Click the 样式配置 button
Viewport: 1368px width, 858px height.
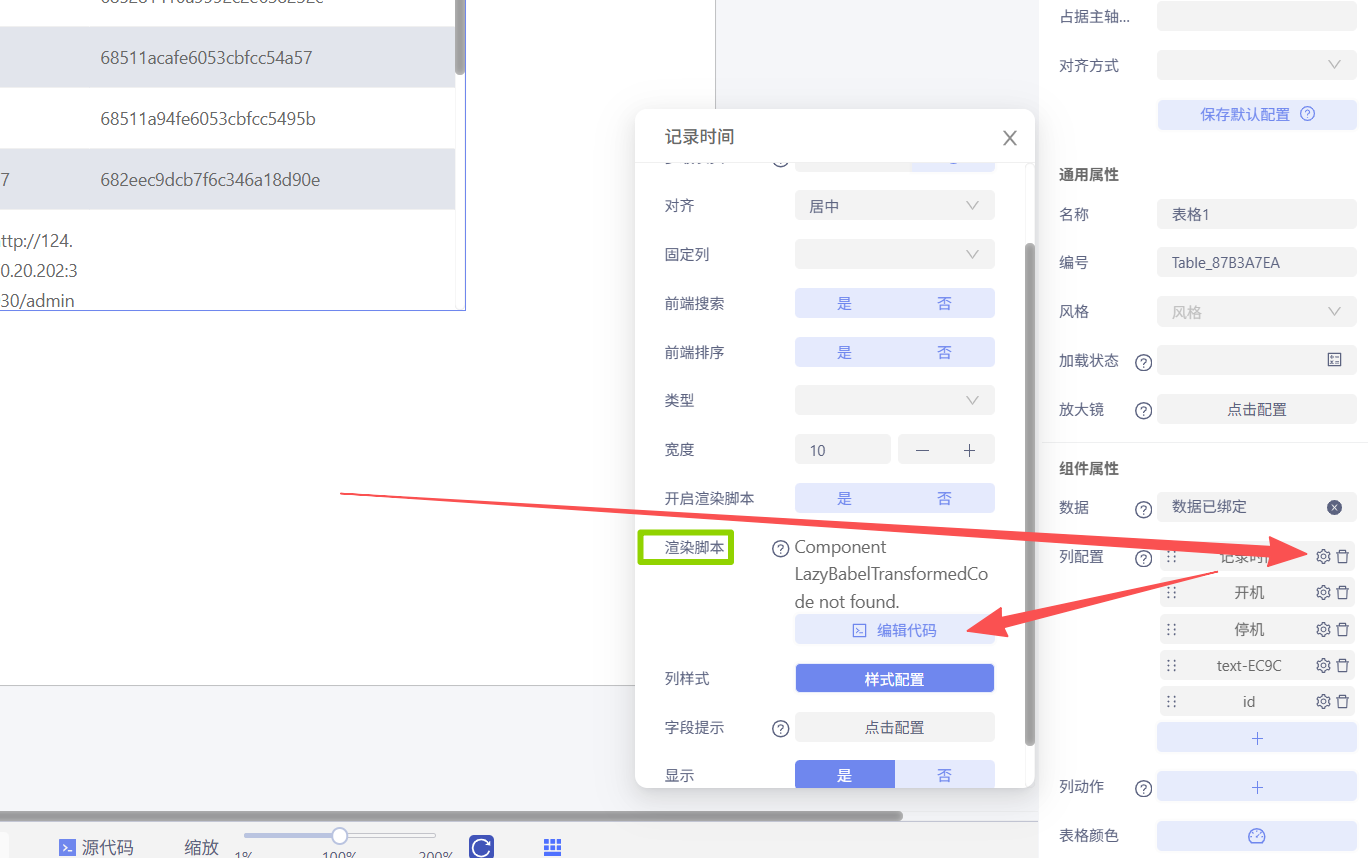point(894,679)
